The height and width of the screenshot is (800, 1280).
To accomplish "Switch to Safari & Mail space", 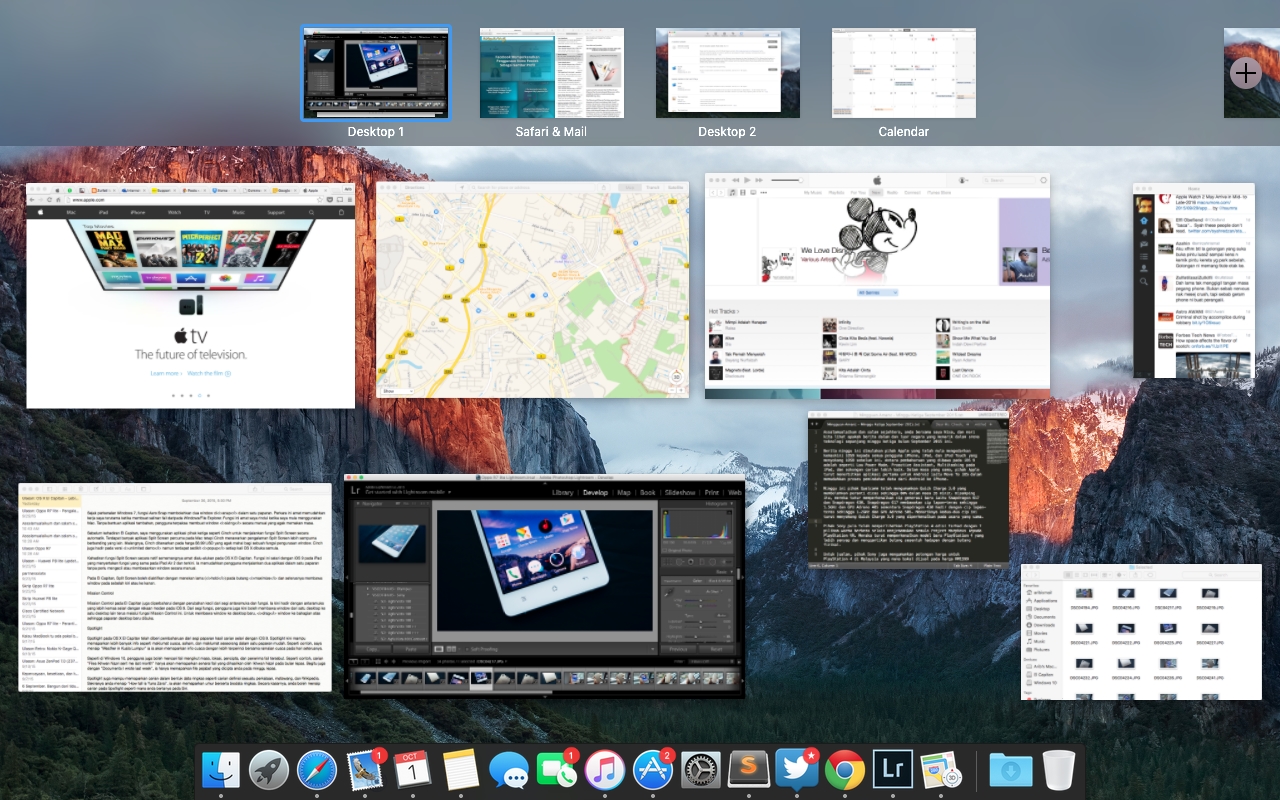I will (552, 73).
